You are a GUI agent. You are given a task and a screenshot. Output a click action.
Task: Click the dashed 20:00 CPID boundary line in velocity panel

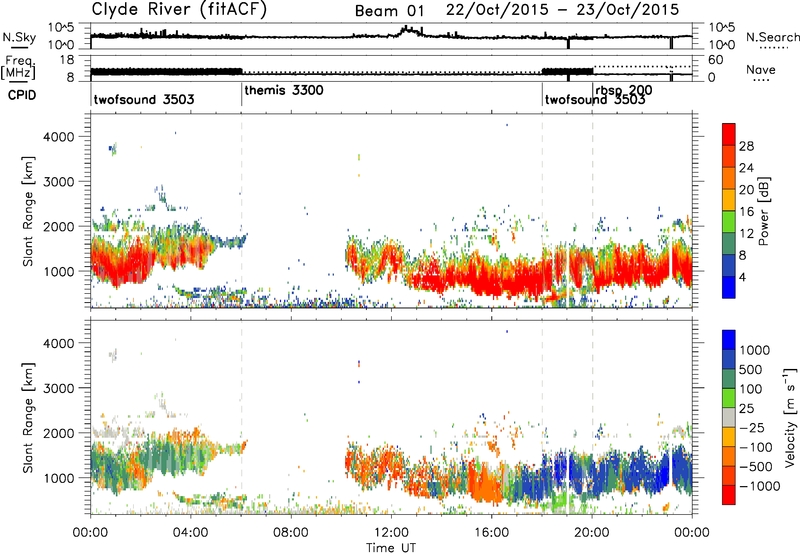[592, 417]
